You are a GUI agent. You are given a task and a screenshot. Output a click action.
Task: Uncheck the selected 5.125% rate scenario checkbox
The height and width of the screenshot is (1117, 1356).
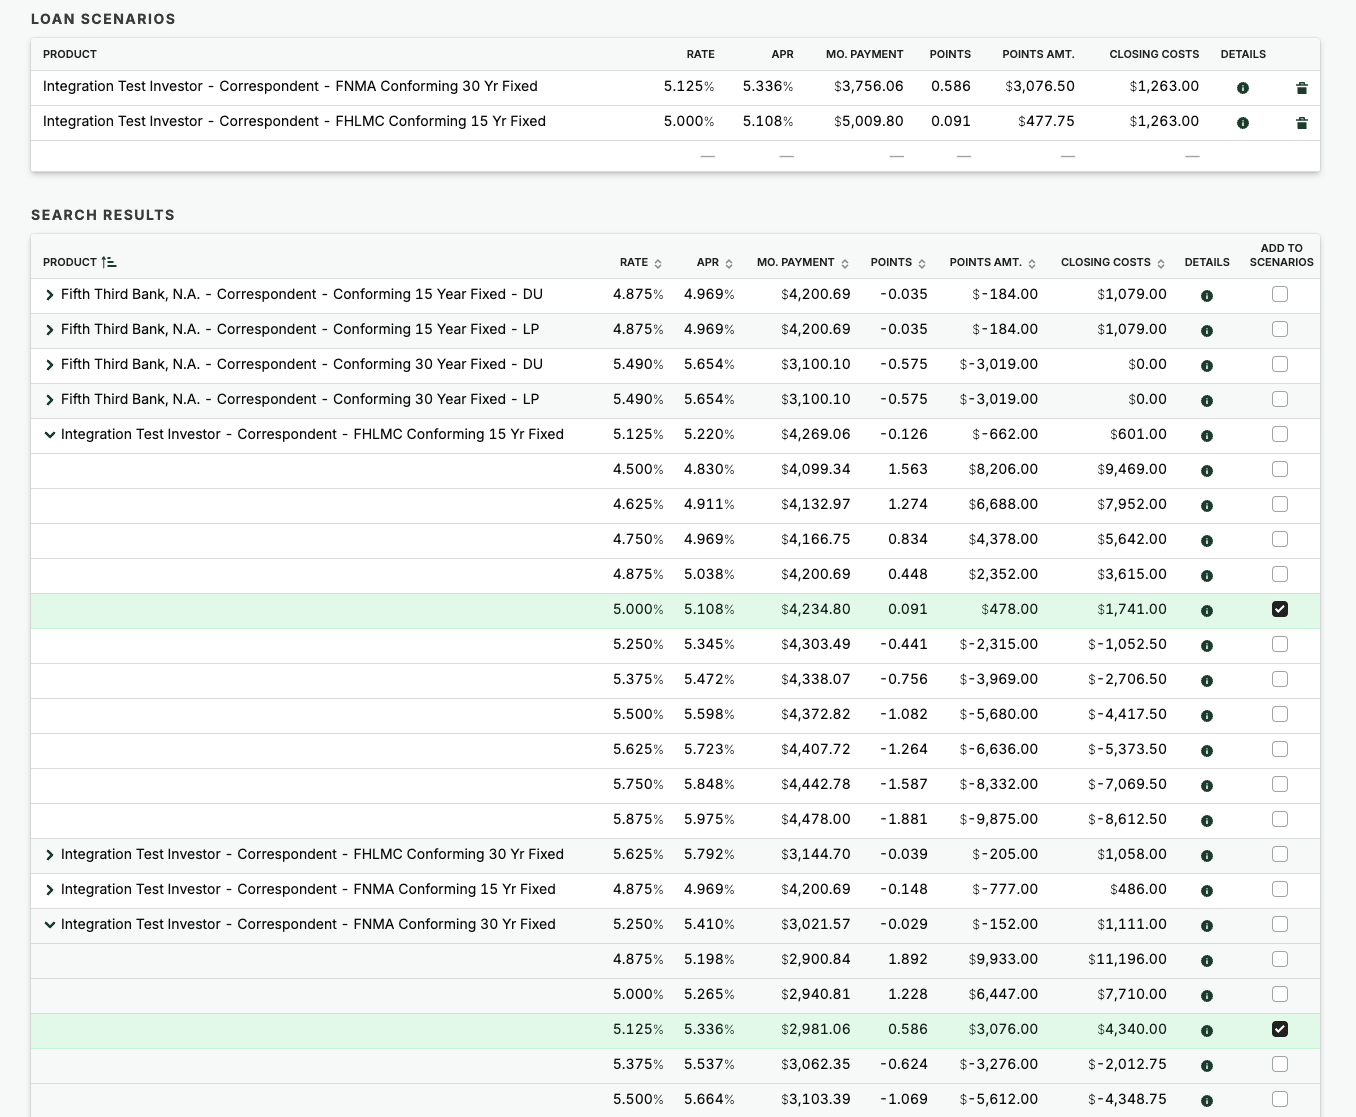click(1280, 1029)
